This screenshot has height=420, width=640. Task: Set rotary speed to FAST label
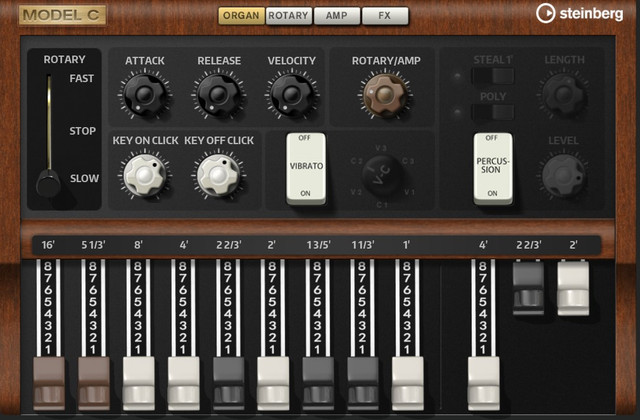[82, 78]
